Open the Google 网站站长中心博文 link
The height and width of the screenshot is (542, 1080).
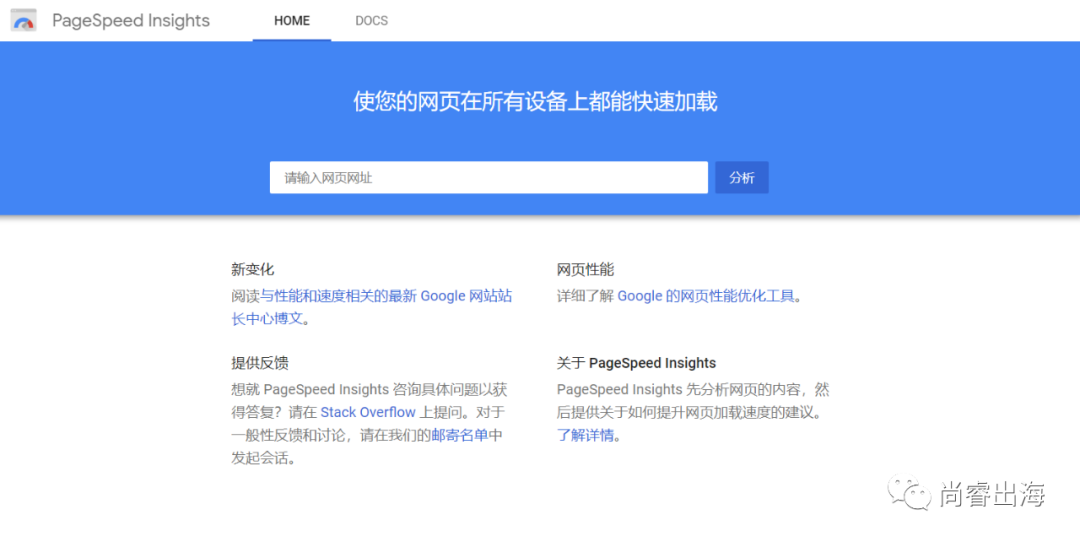point(372,307)
